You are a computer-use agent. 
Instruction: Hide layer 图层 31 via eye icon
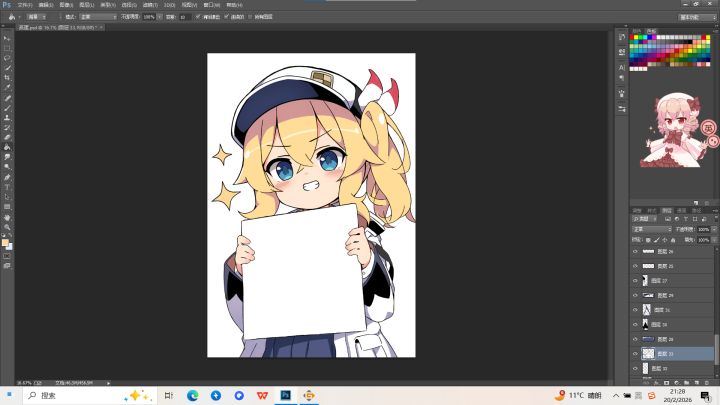click(636, 310)
